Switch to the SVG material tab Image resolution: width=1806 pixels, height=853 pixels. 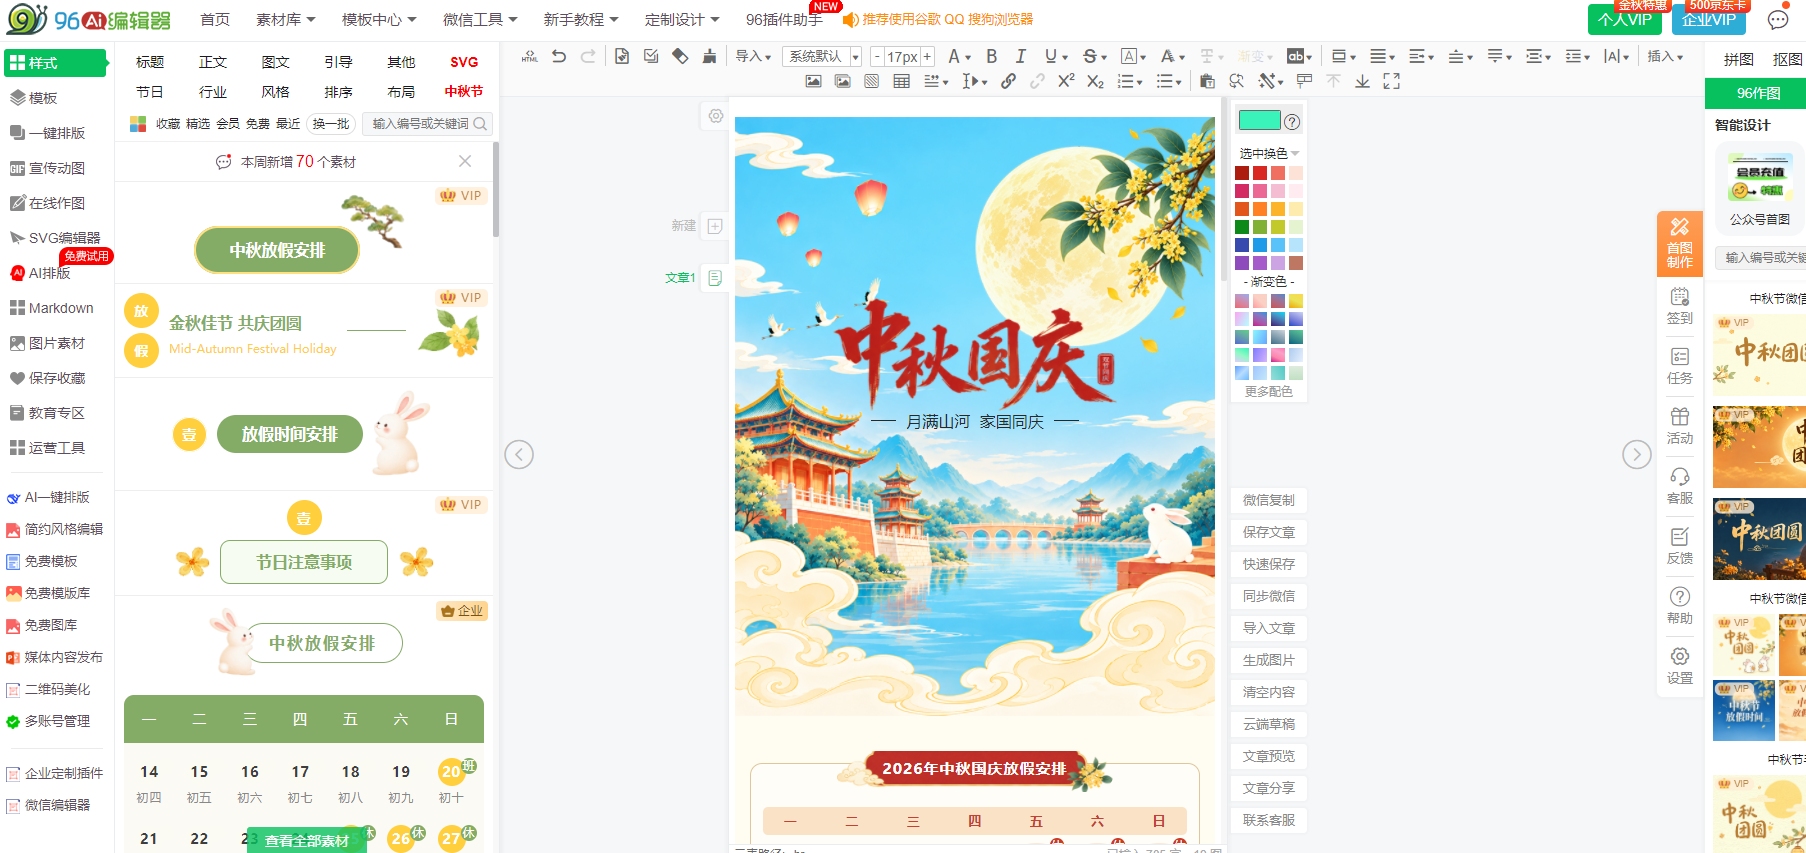pyautogui.click(x=464, y=62)
